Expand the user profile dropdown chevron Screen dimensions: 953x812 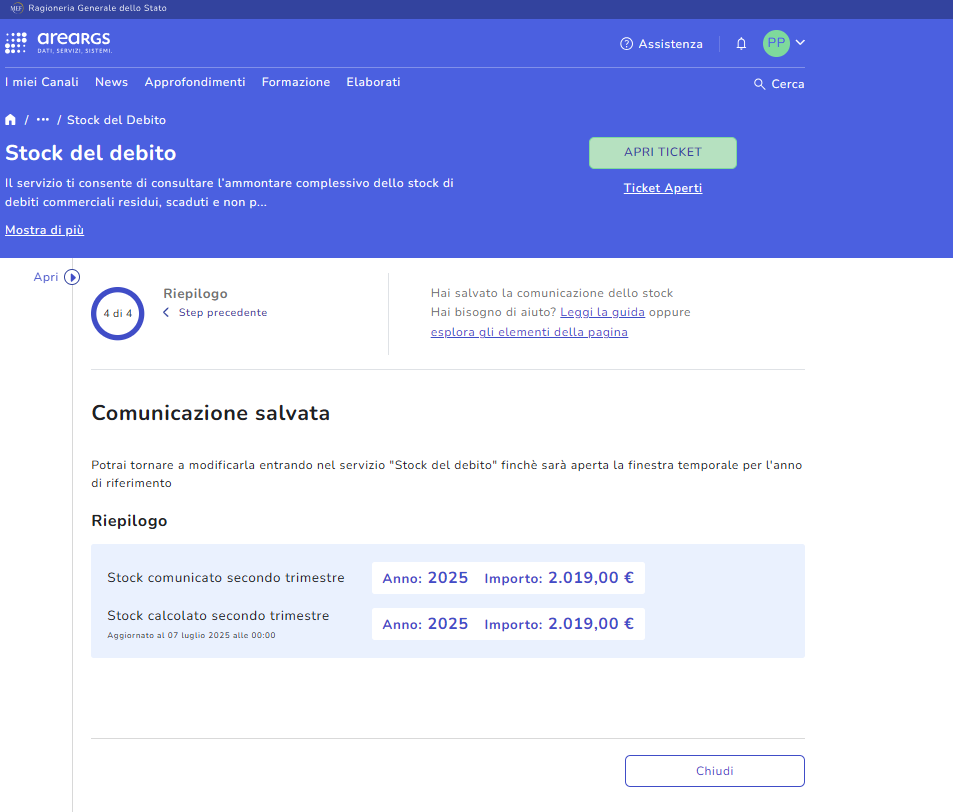800,43
